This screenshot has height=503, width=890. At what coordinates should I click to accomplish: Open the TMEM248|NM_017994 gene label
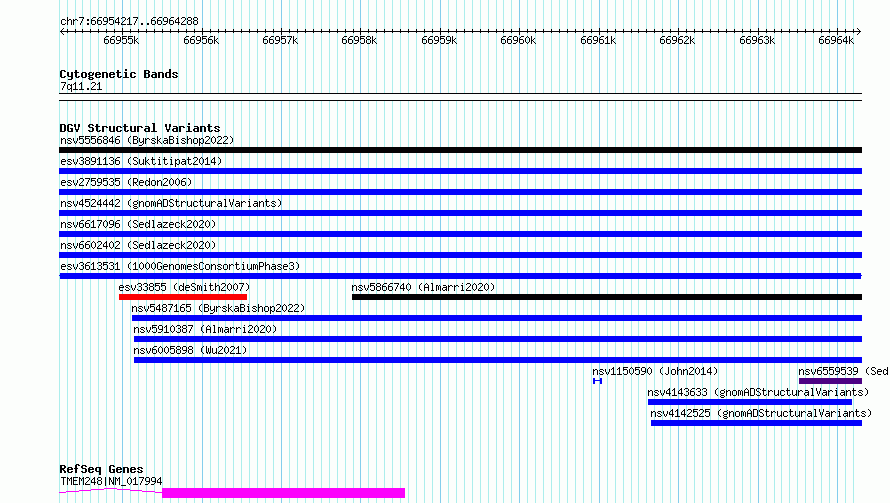(111, 481)
